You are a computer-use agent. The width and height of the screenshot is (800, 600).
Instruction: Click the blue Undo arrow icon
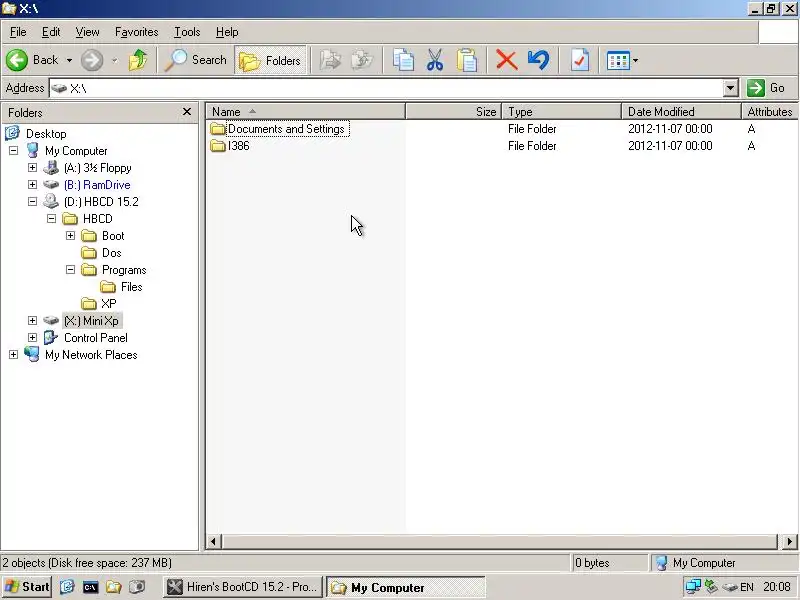pos(538,60)
